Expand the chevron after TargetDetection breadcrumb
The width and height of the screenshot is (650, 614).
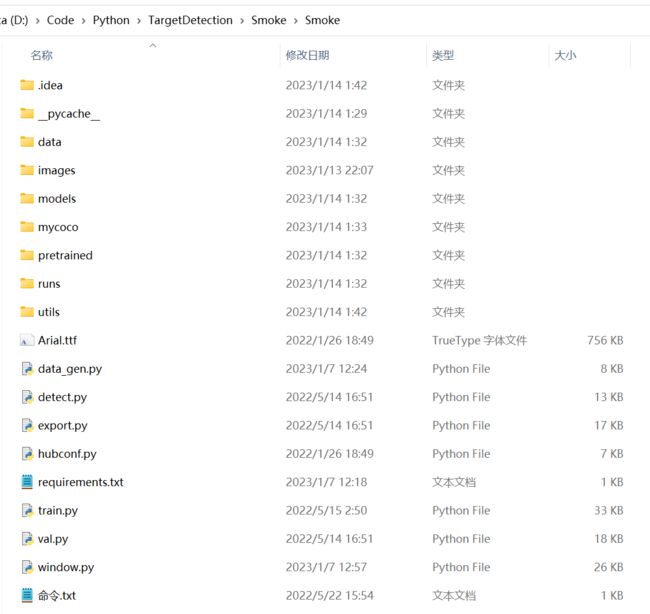point(242,21)
